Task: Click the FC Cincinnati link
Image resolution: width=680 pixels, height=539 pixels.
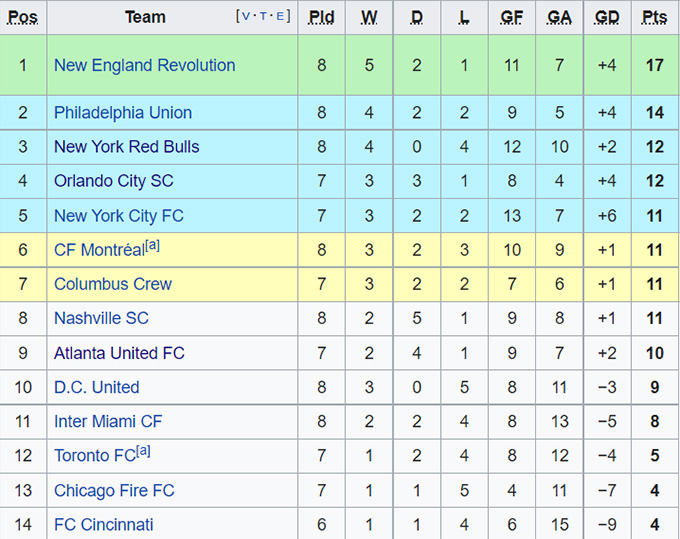Action: [x=103, y=524]
